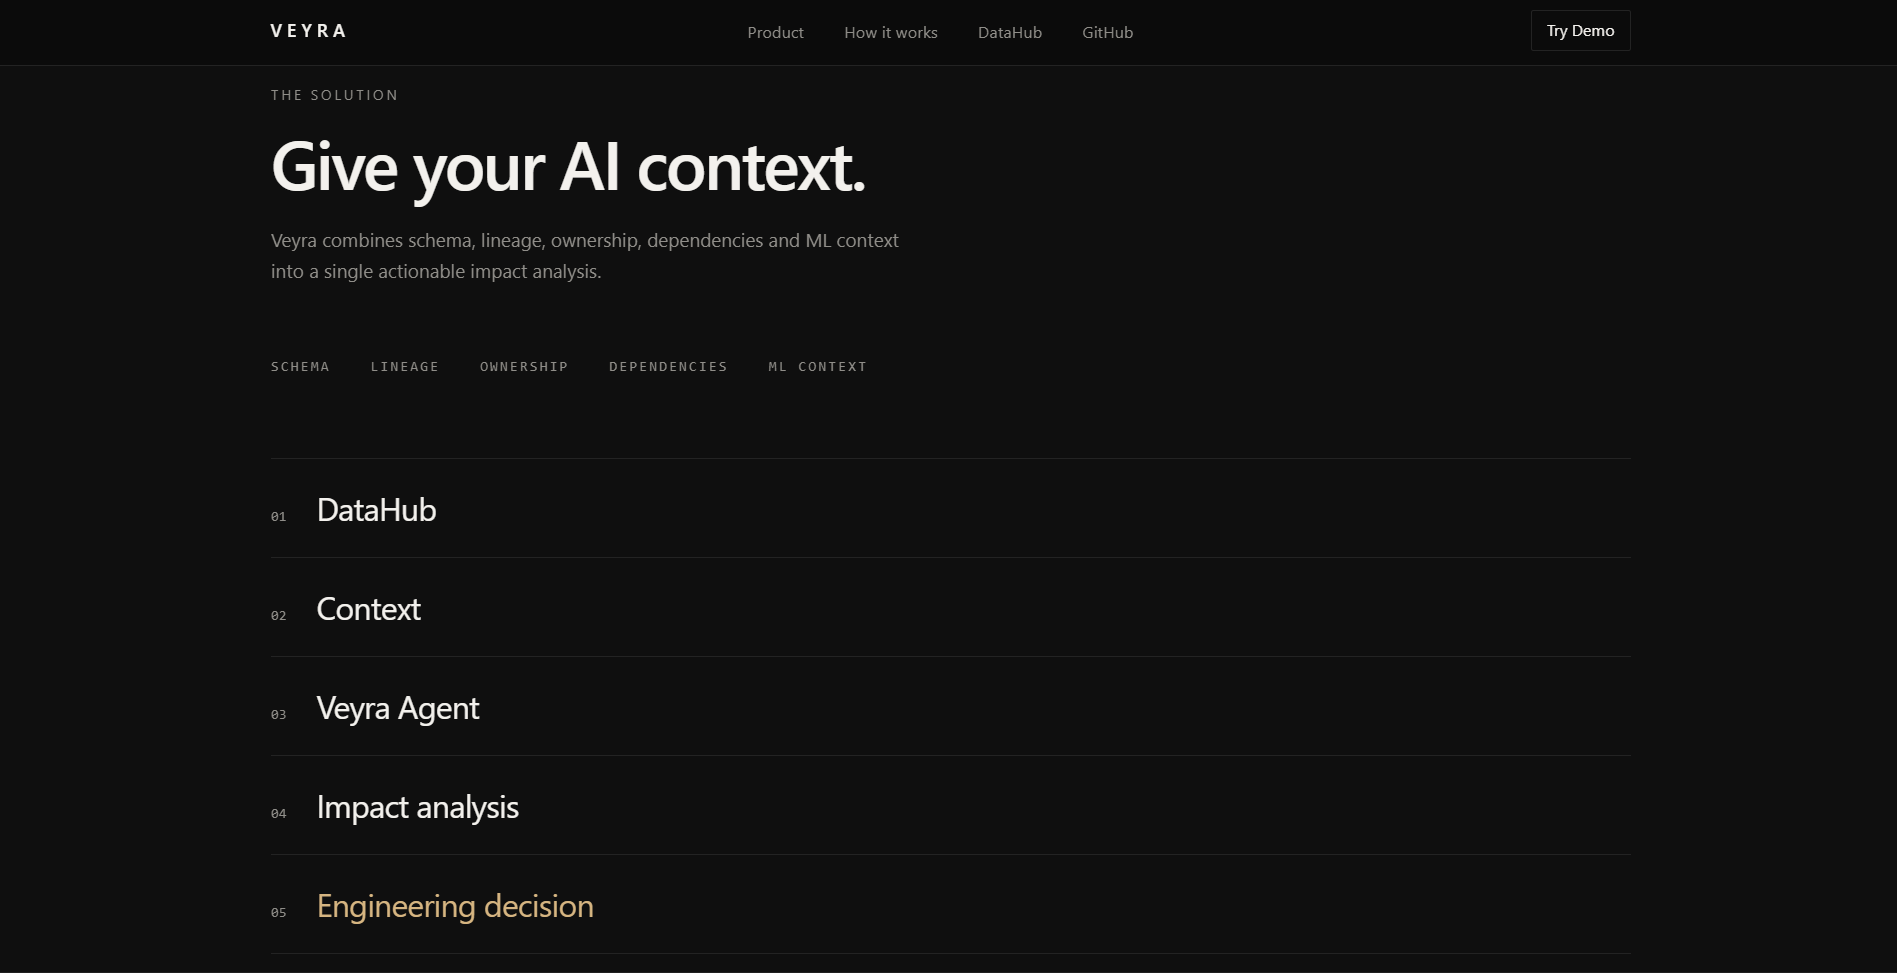Viewport: 1897px width, 973px height.
Task: Click step number 01 label
Action: coord(278,517)
